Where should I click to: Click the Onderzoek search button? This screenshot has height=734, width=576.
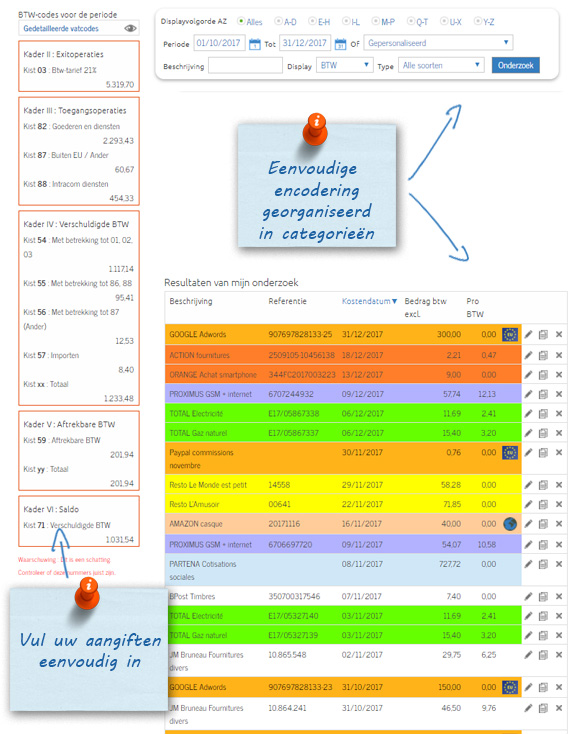[x=516, y=65]
